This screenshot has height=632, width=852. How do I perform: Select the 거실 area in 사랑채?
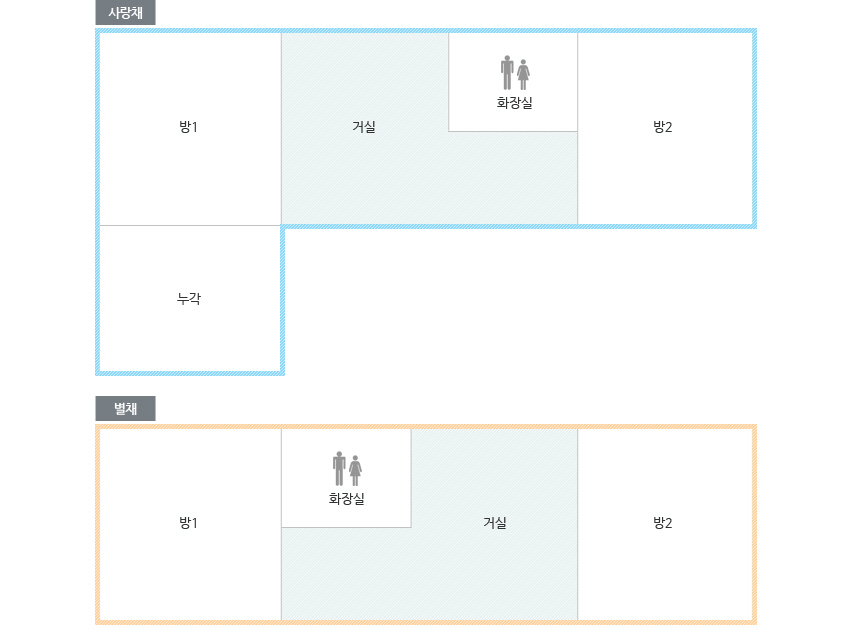click(x=364, y=128)
